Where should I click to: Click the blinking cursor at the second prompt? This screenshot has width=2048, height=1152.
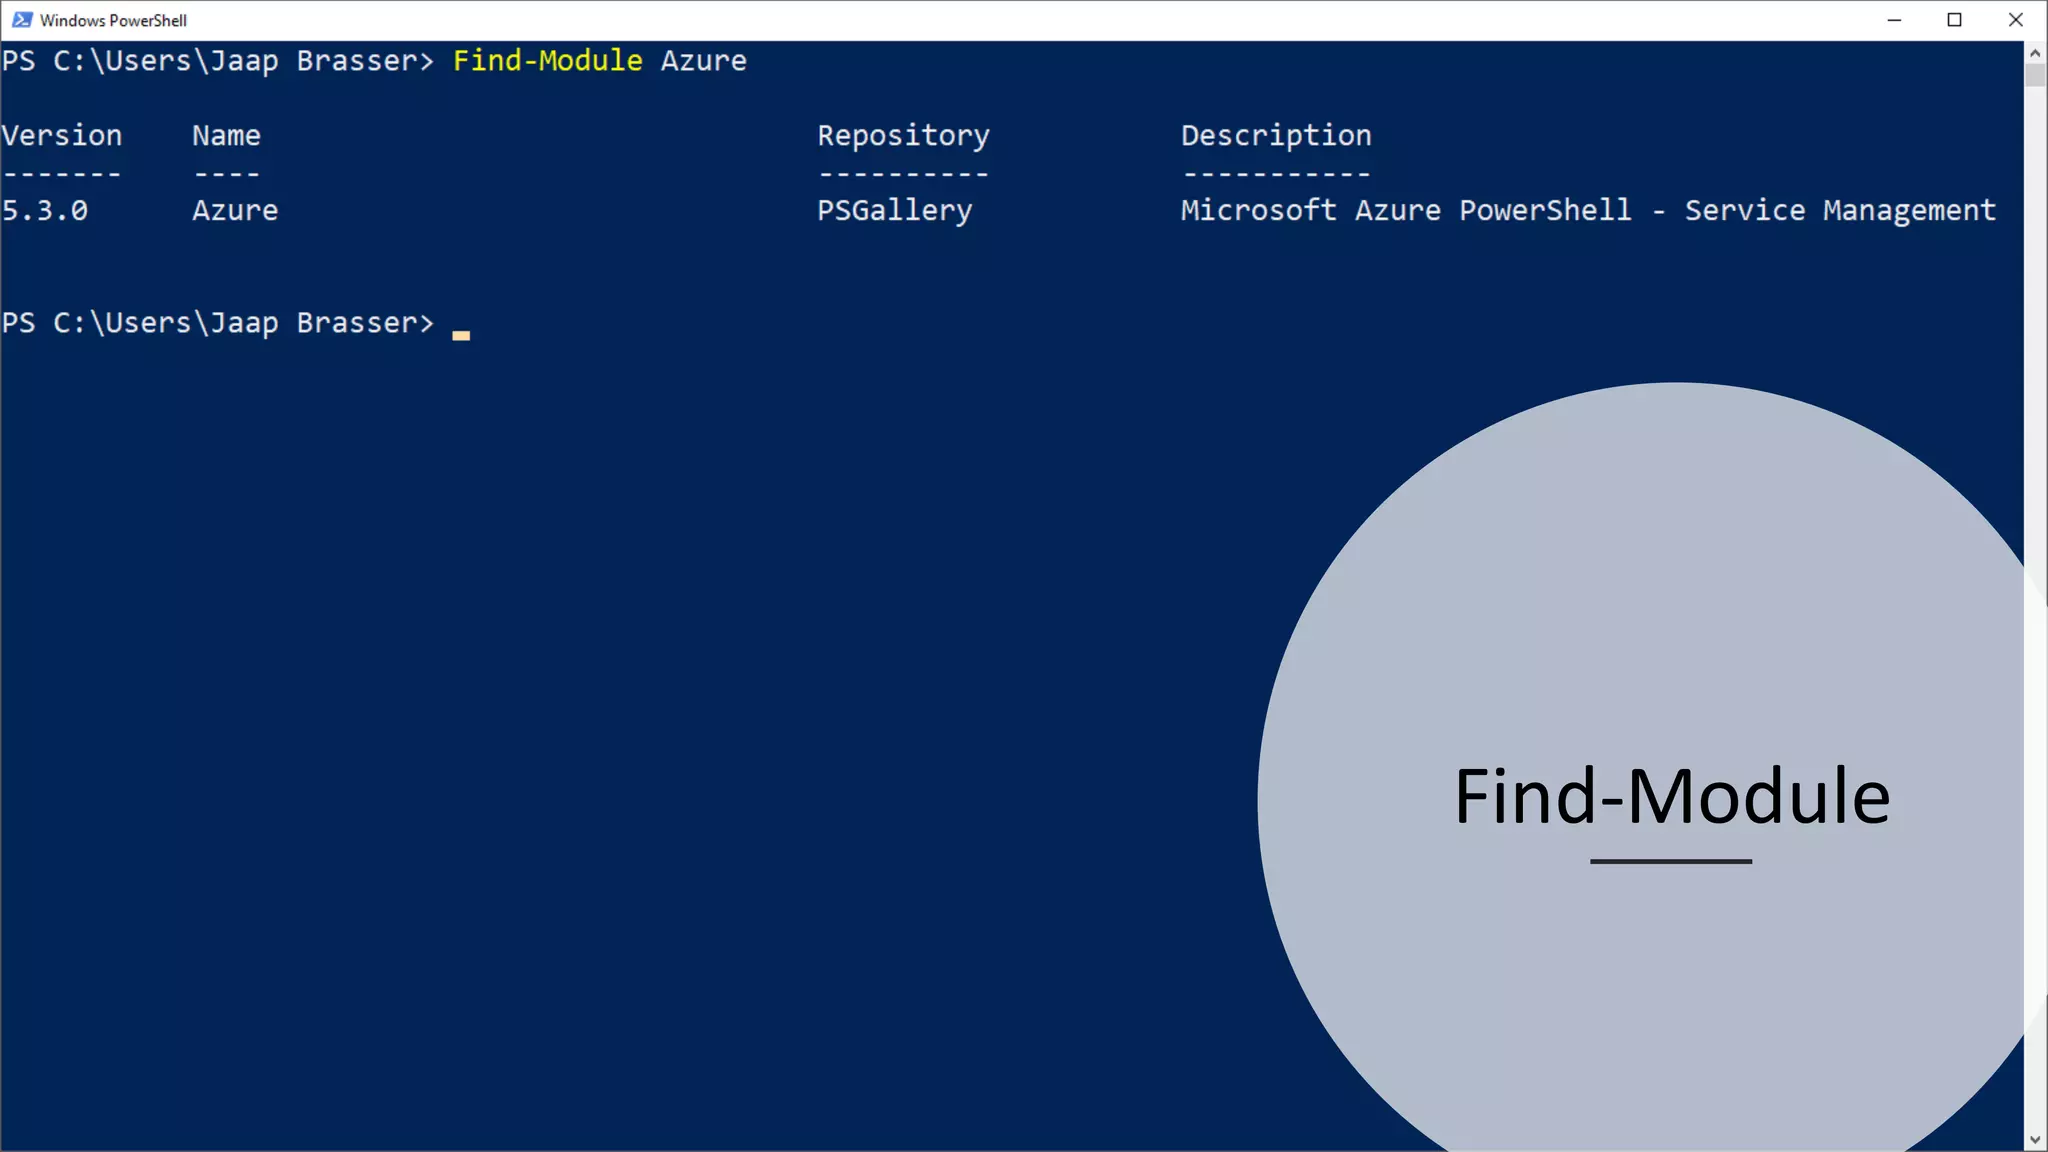tap(461, 336)
